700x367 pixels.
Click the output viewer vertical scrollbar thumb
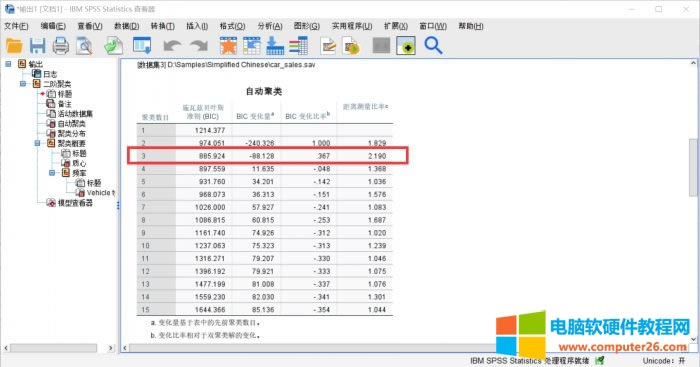pyautogui.click(x=693, y=167)
